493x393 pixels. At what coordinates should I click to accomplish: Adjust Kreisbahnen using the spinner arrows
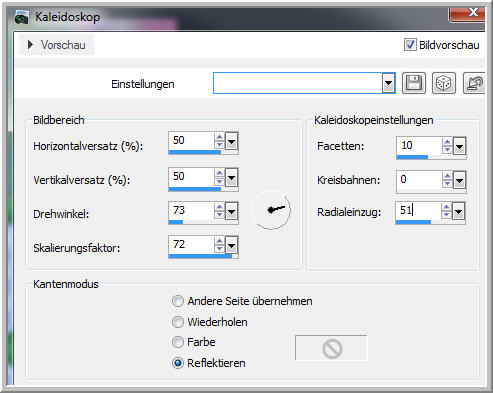click(x=447, y=180)
